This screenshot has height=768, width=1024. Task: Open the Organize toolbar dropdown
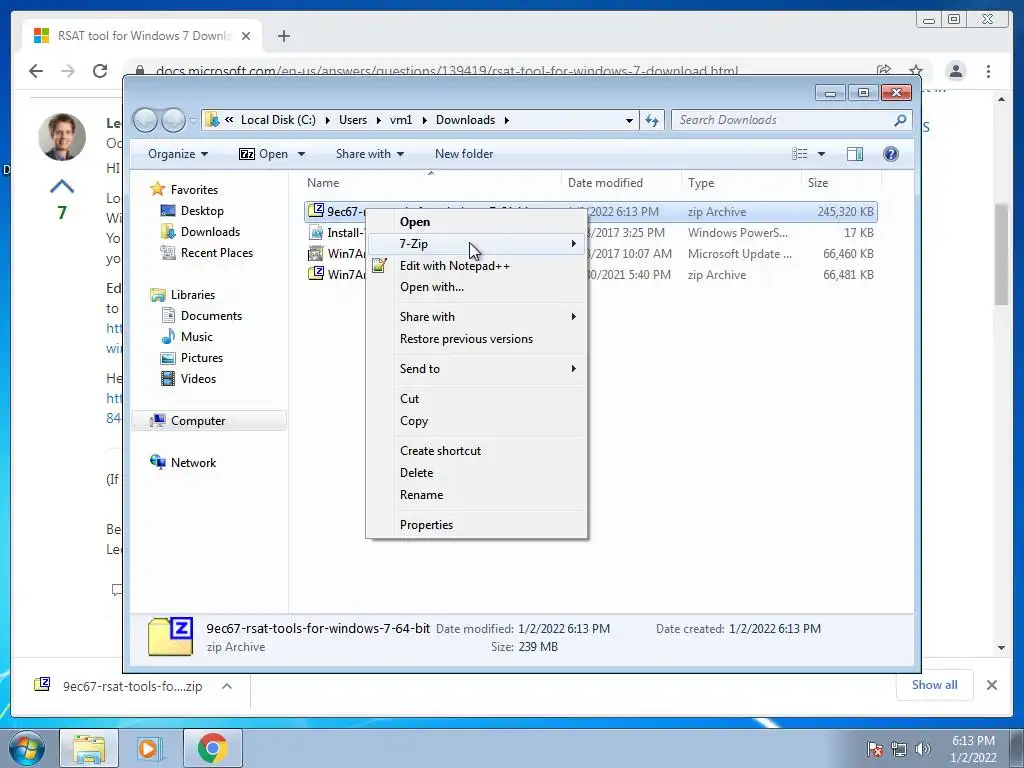178,154
